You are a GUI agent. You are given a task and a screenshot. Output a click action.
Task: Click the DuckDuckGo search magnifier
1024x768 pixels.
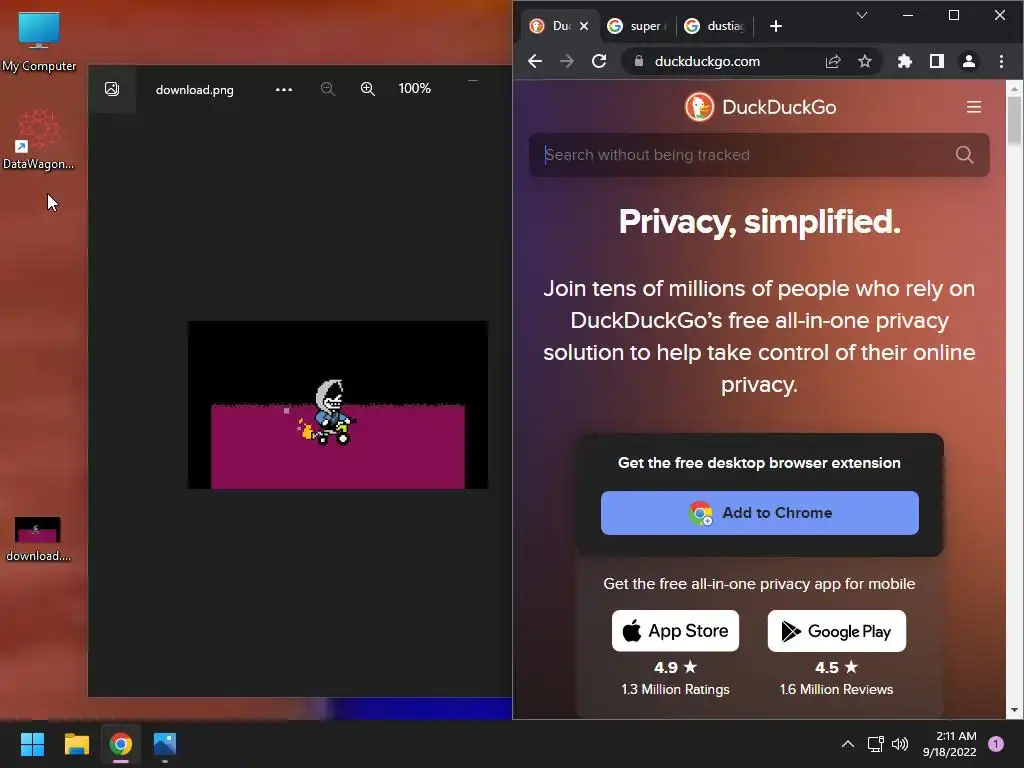point(964,155)
